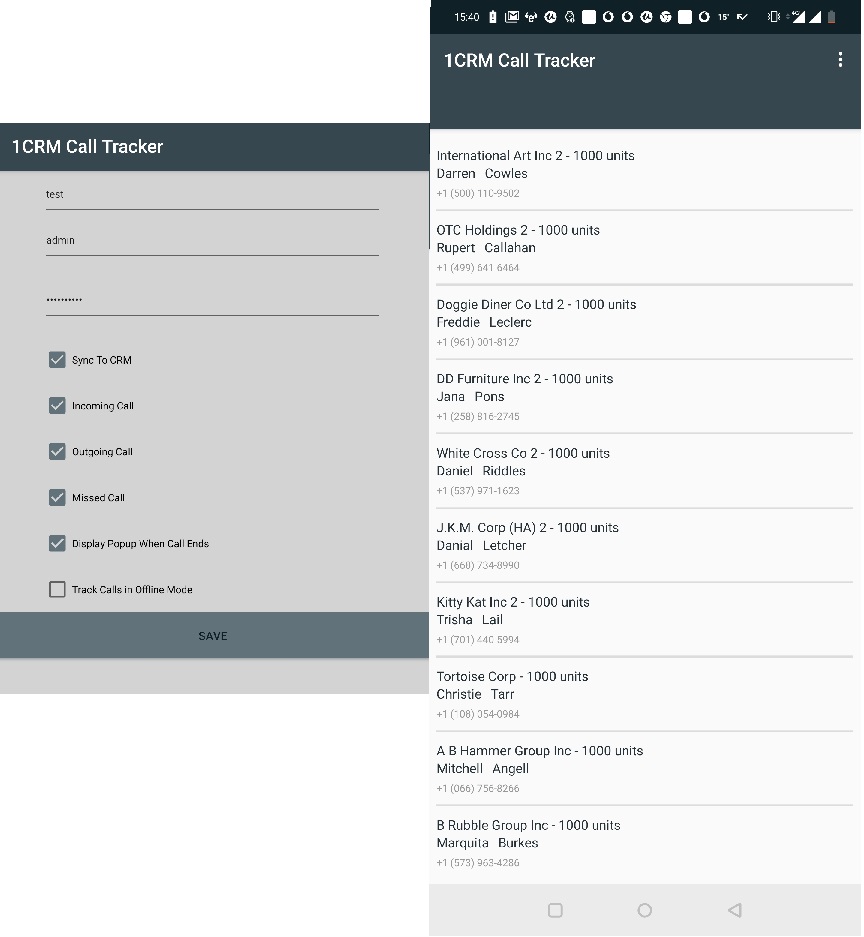This screenshot has height=937, width=864.
Task: Click the phone number under Trisha Lail
Action: click(477, 639)
